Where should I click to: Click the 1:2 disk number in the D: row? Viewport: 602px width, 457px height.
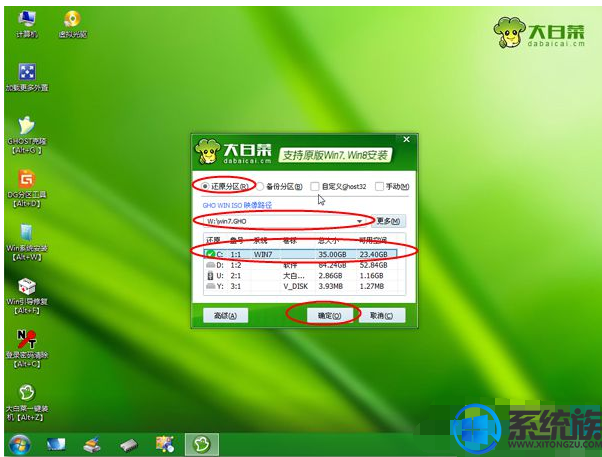[x=236, y=265]
